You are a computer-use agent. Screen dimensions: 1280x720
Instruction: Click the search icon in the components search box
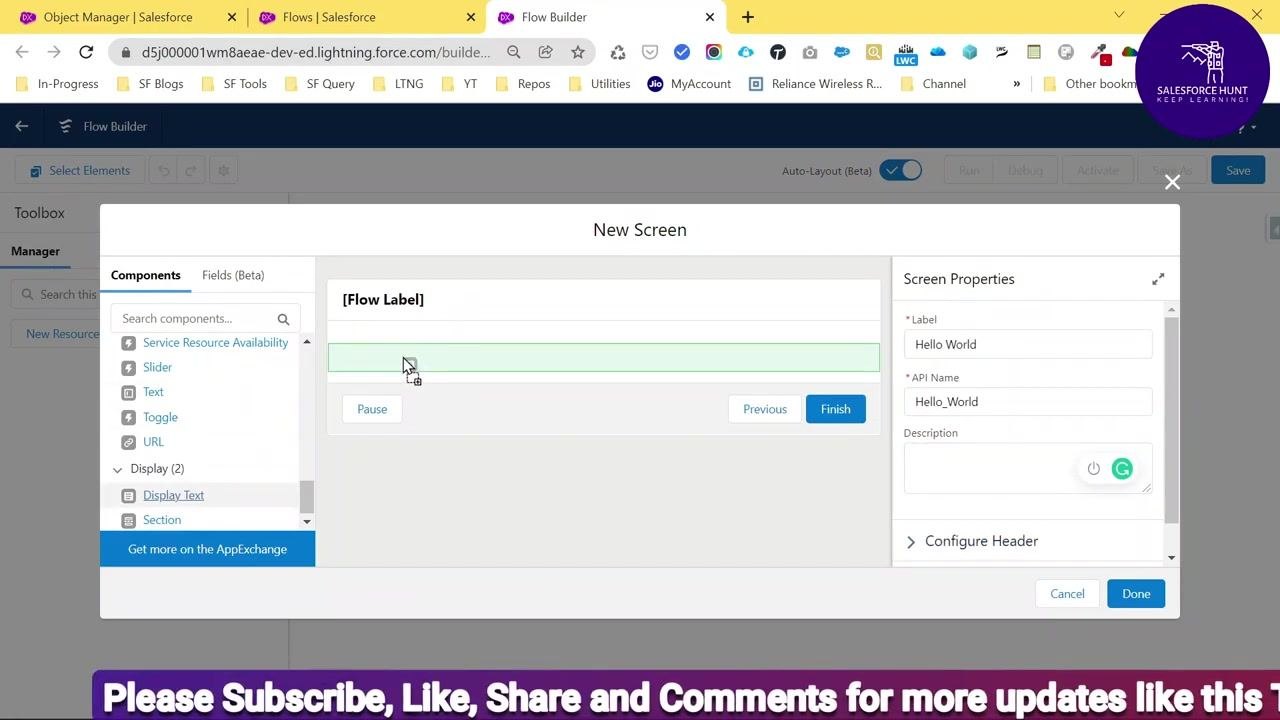point(283,319)
